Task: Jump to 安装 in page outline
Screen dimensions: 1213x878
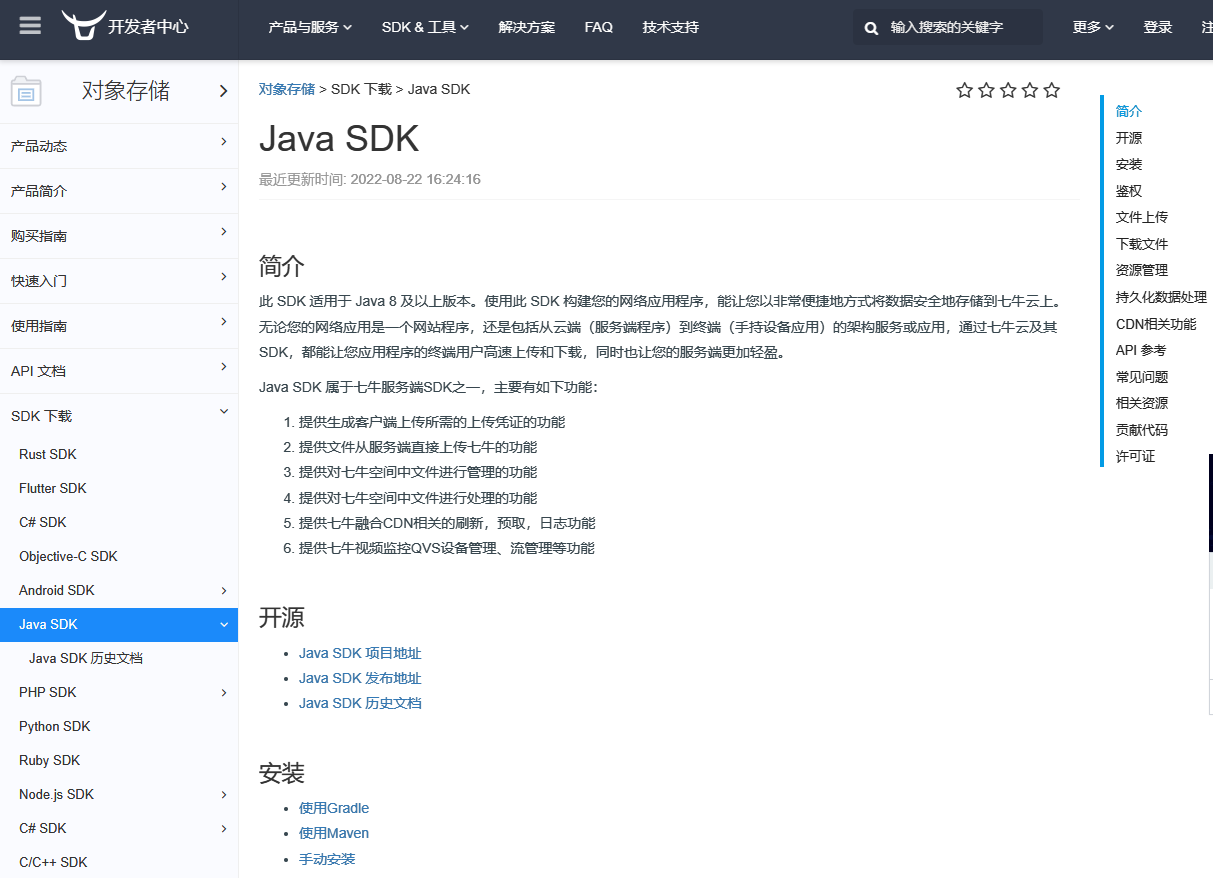Action: click(1129, 164)
